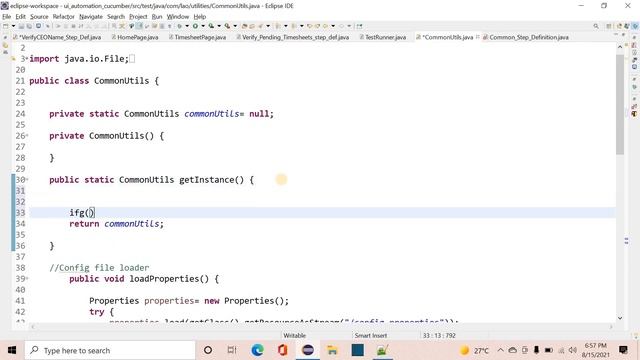Click the taskbar Office icon
Screen dimensions: 640x360
pyautogui.click(x=282, y=350)
